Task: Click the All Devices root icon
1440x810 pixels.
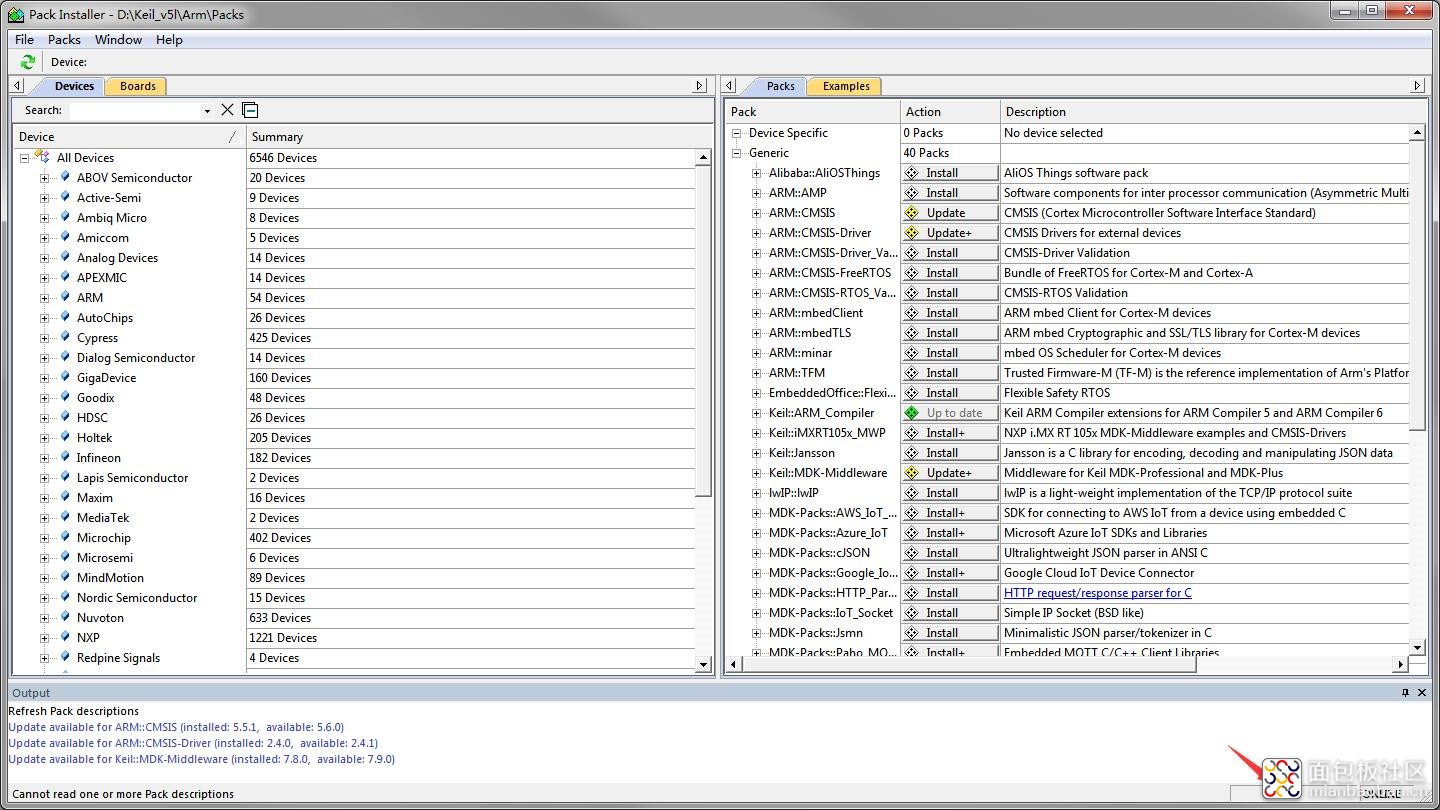Action: [42, 157]
